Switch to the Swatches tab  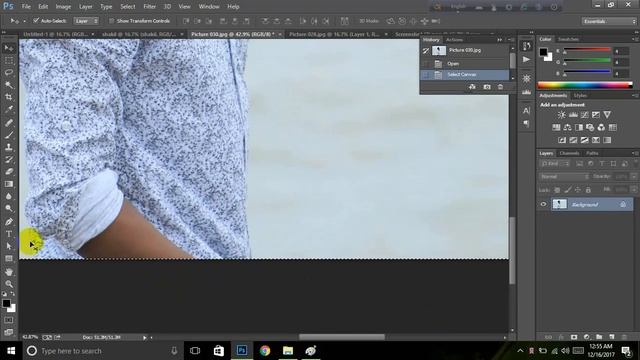coord(568,39)
